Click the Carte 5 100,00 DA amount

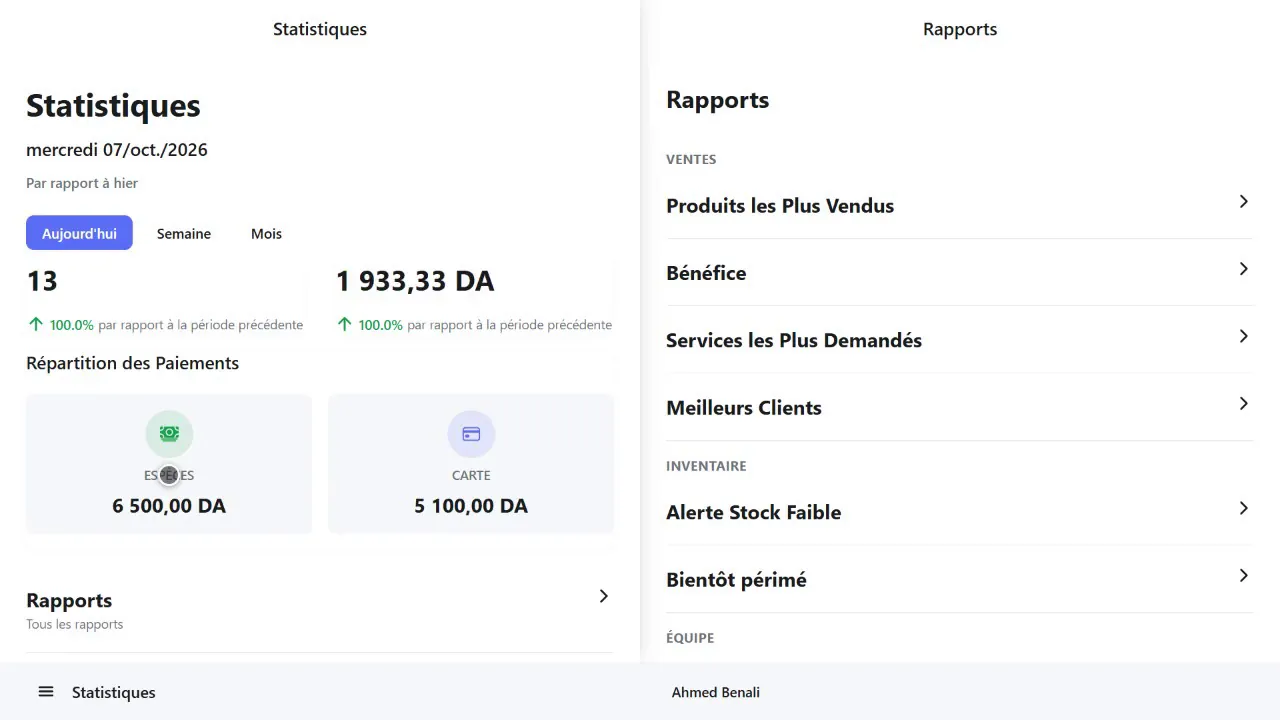471,506
